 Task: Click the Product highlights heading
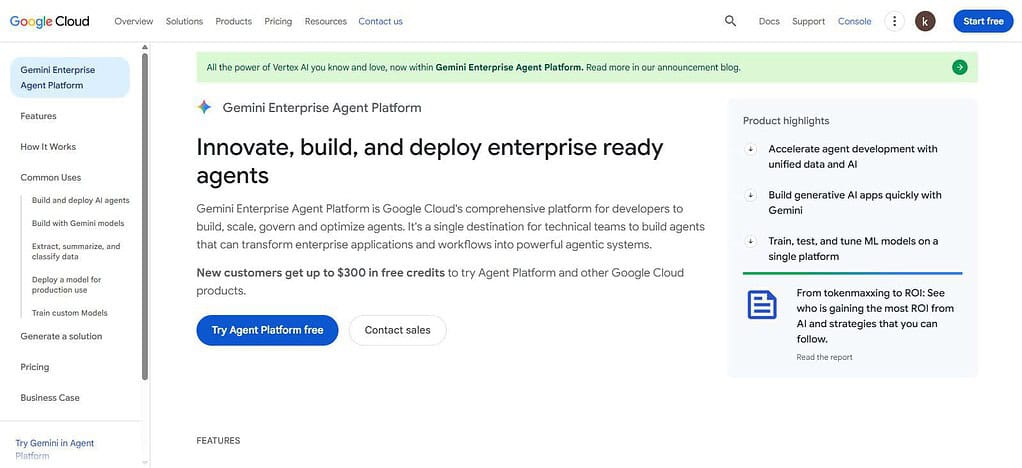(x=786, y=121)
